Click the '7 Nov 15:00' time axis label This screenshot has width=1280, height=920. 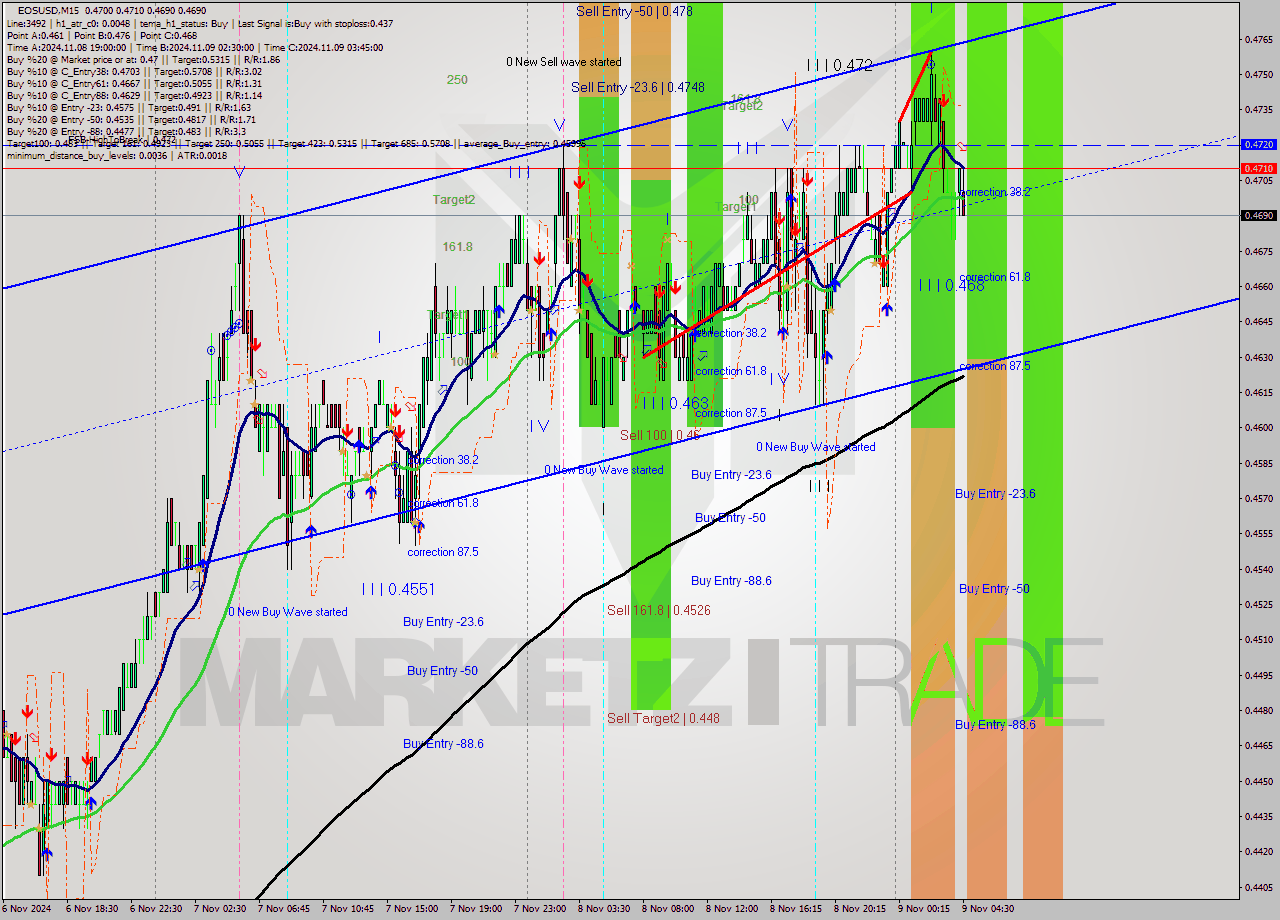click(x=412, y=909)
